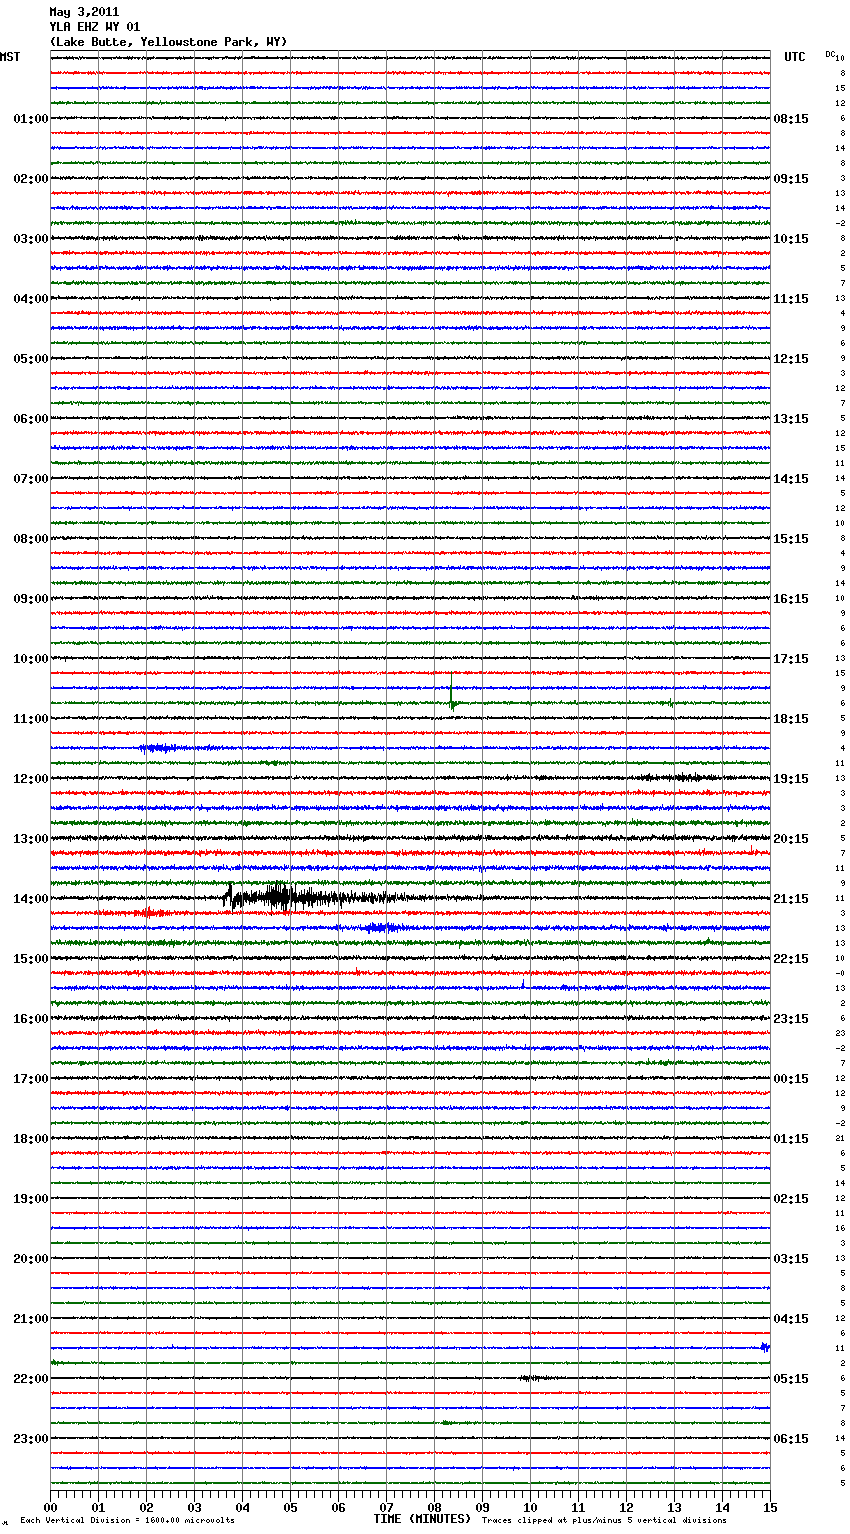Click the "Traces clipped at plus/minus 5 vertical divisions" note
850x1534 pixels.
(x=604, y=1521)
